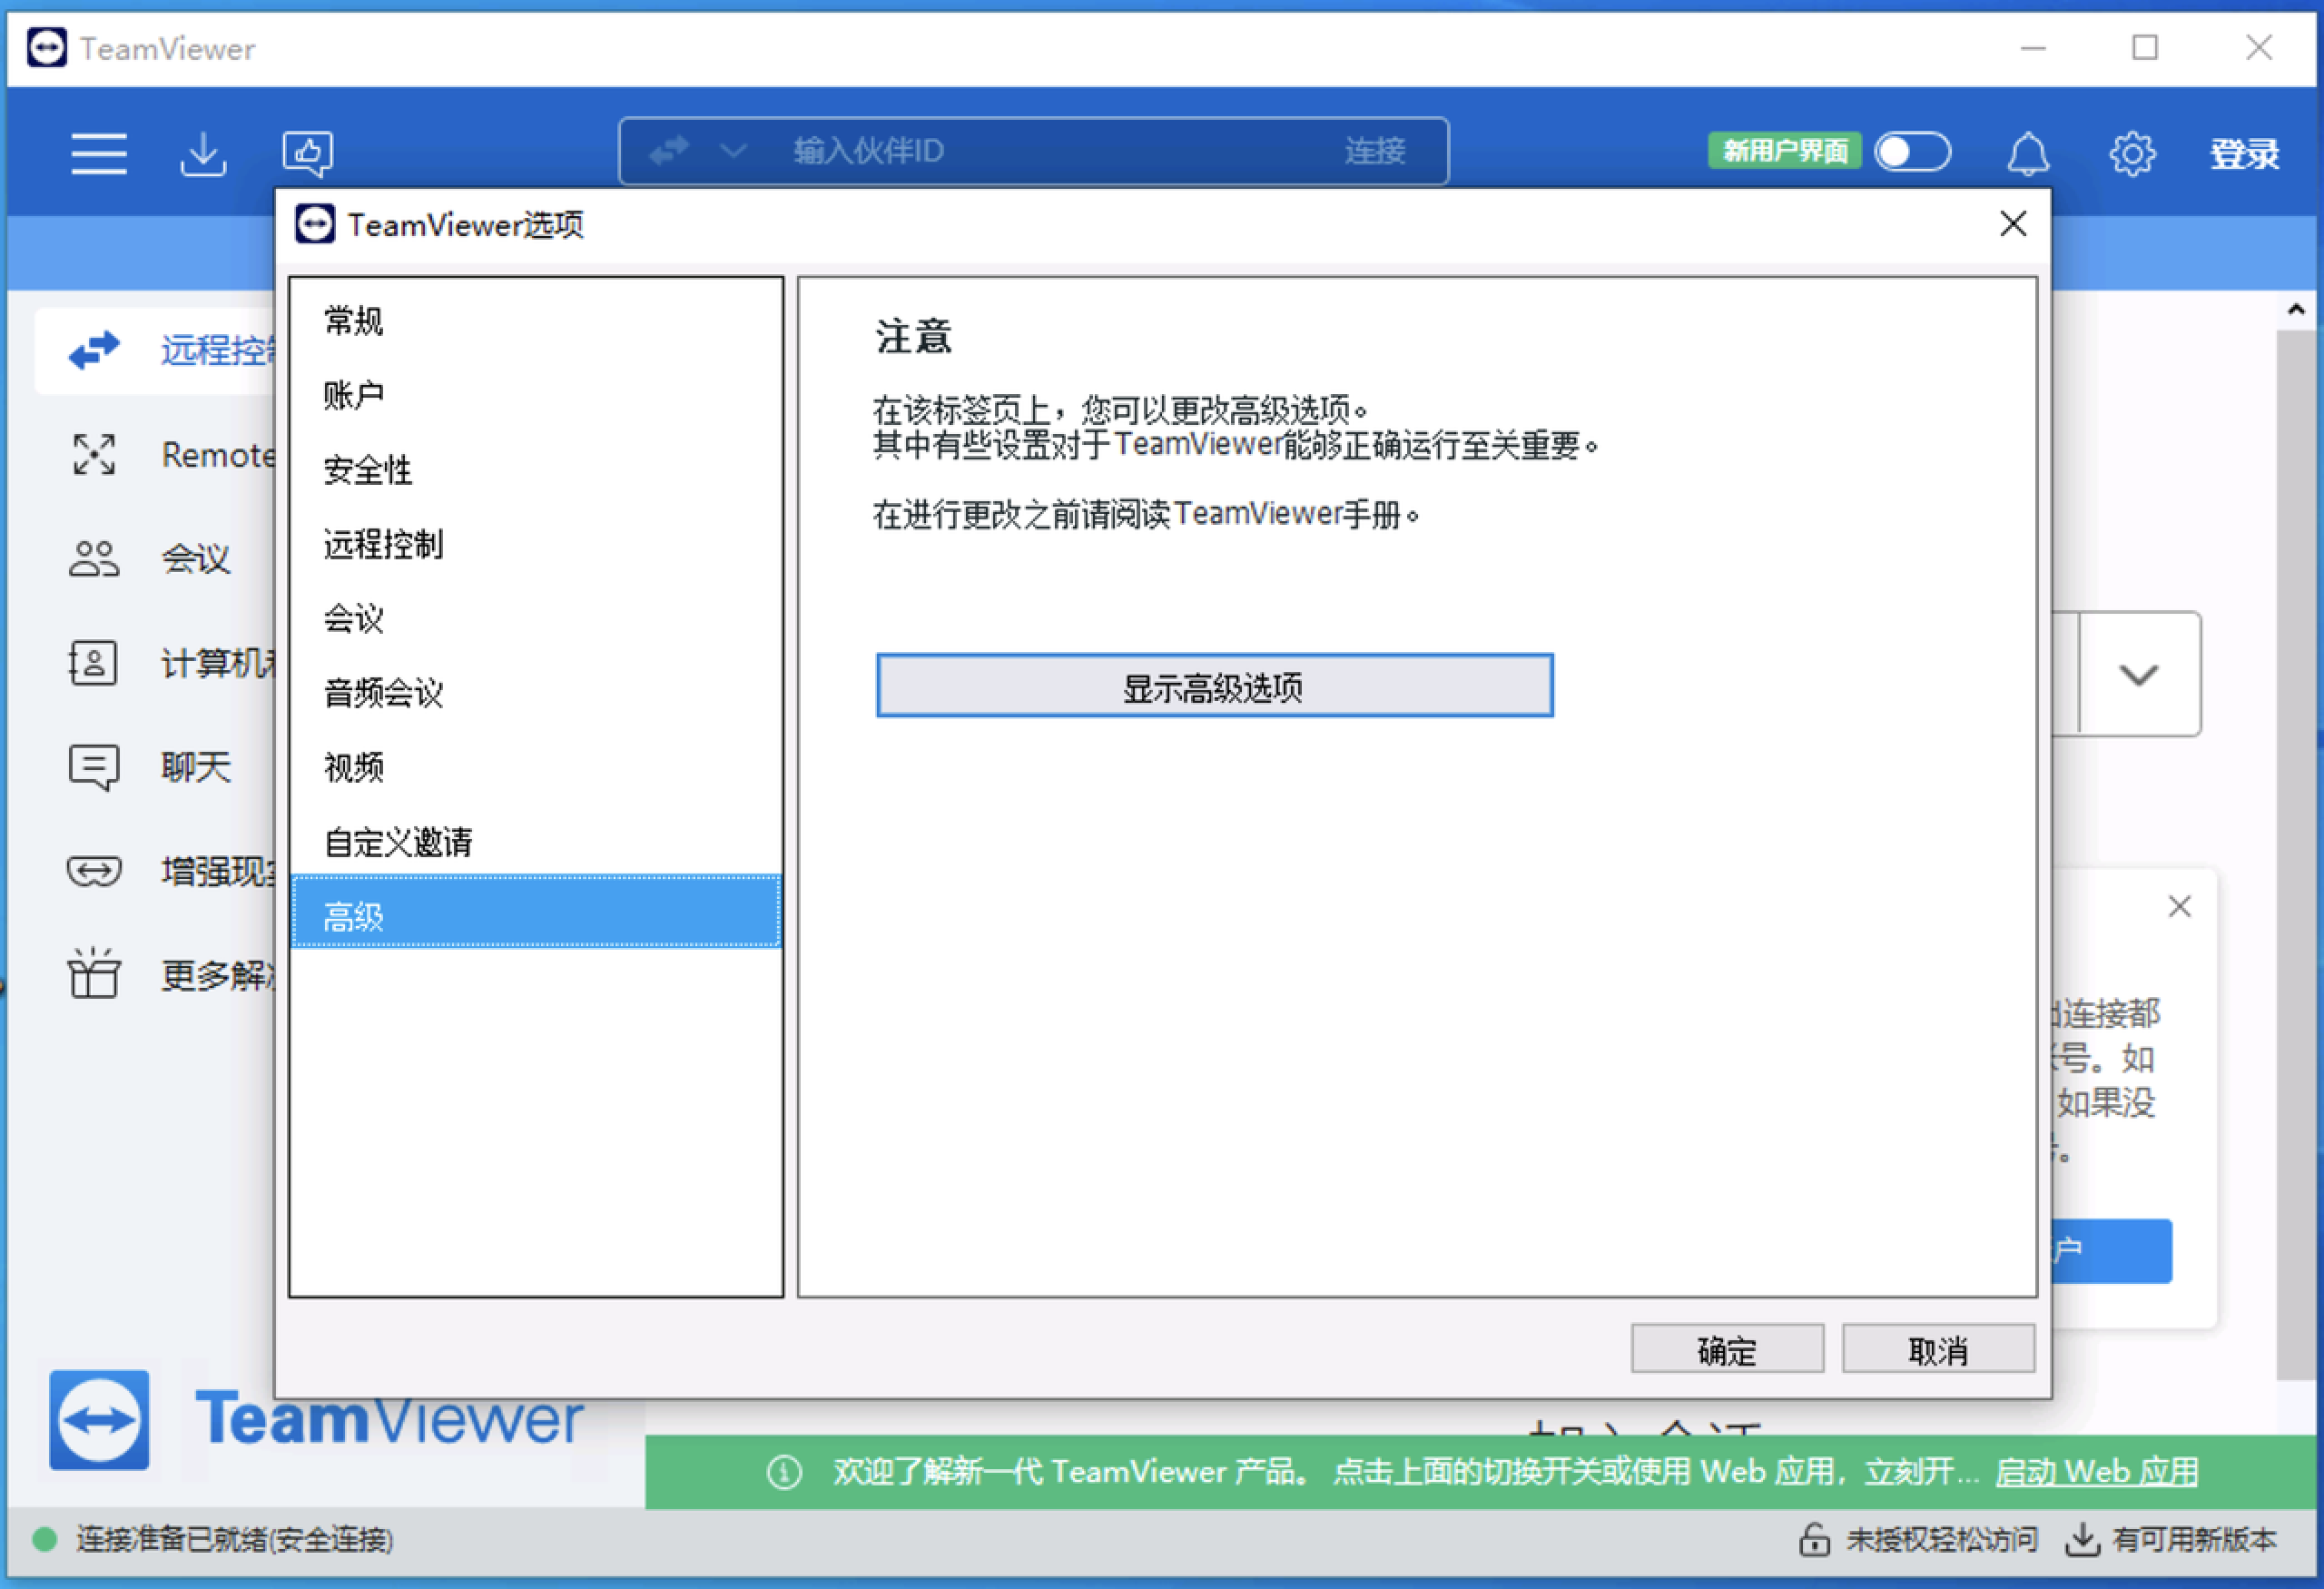Click the main window scrollbar up arrow

[x=2296, y=310]
